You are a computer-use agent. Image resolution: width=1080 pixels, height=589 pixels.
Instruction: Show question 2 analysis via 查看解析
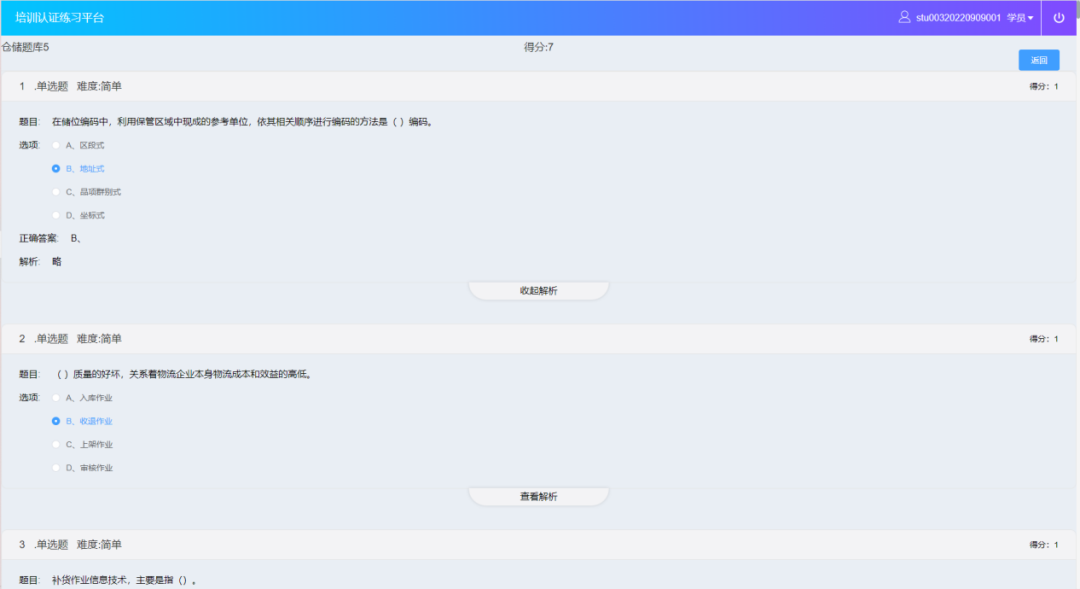pyautogui.click(x=539, y=496)
